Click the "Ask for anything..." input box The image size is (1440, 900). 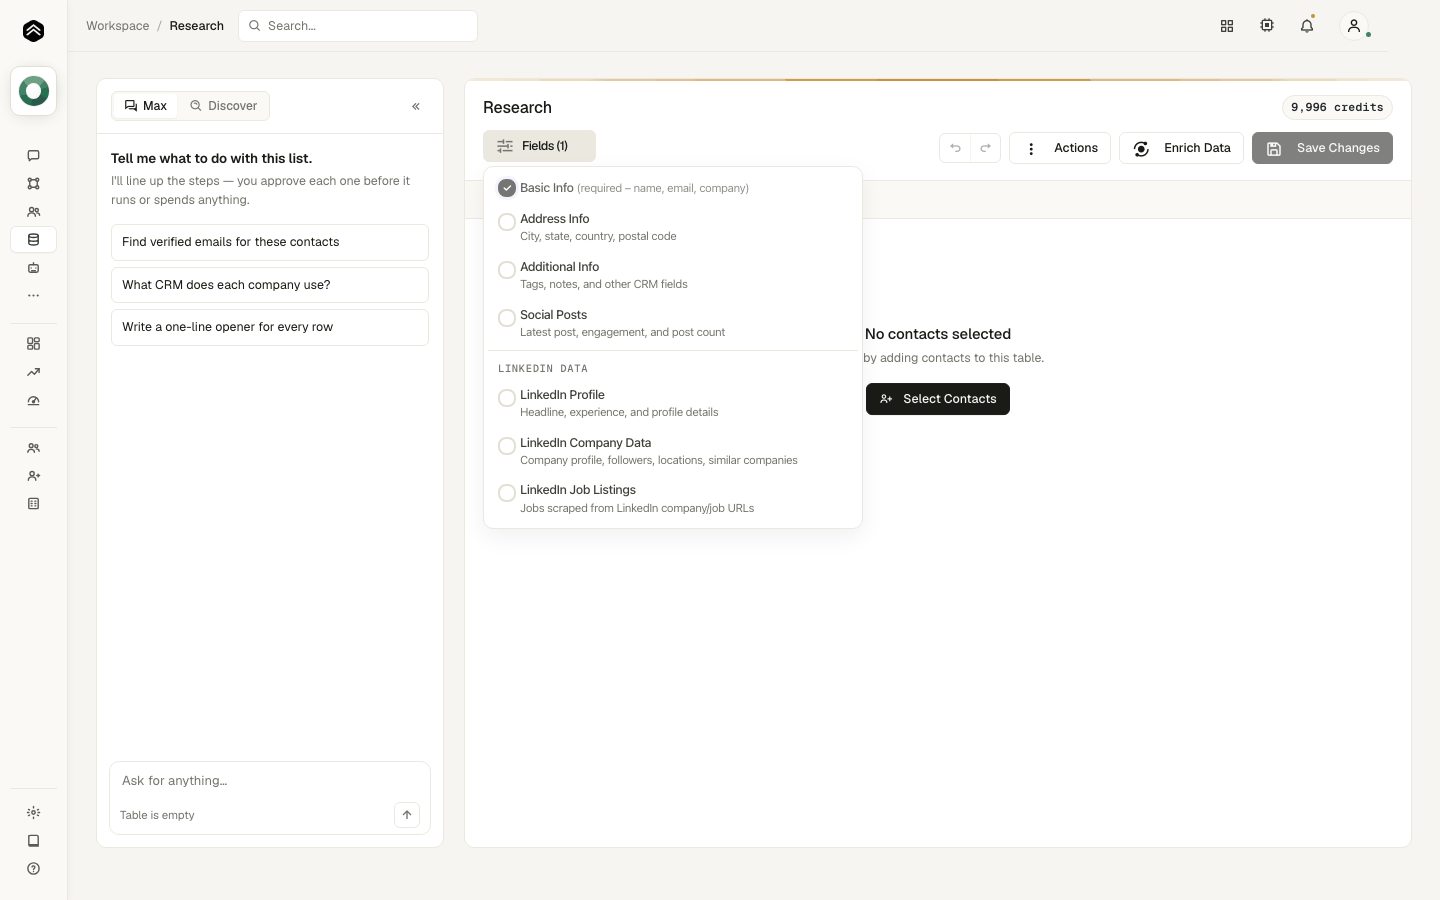click(x=270, y=781)
